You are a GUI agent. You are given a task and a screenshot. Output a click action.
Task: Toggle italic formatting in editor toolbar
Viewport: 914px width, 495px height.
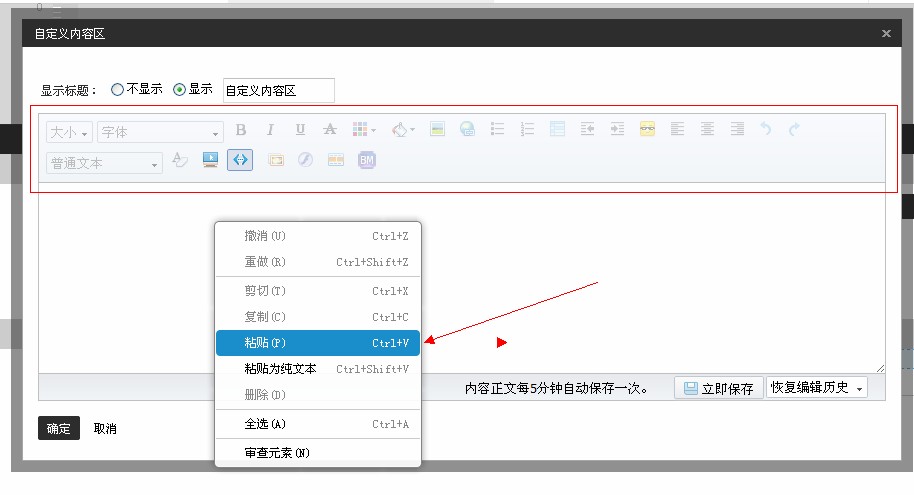[x=270, y=129]
